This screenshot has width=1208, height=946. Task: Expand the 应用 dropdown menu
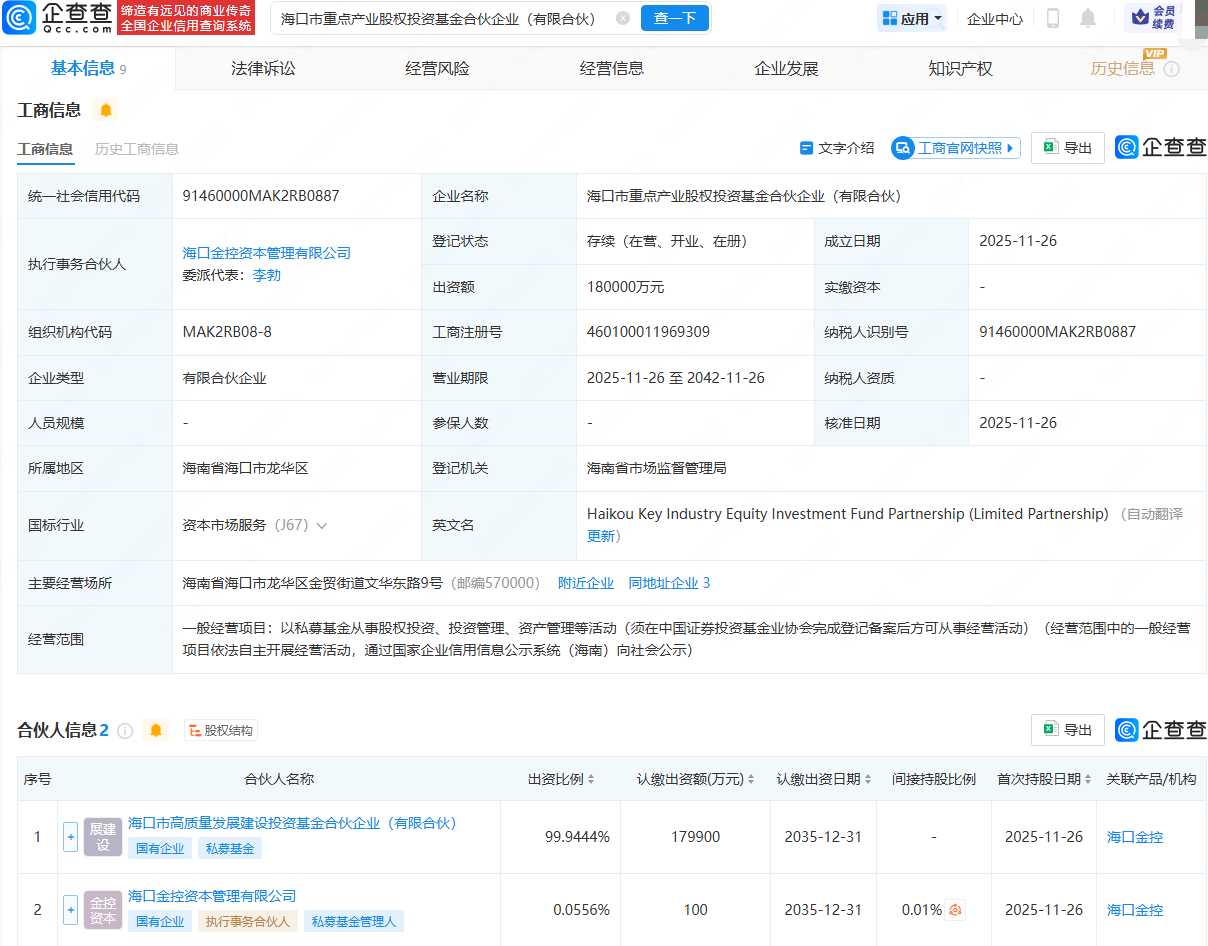(x=912, y=18)
